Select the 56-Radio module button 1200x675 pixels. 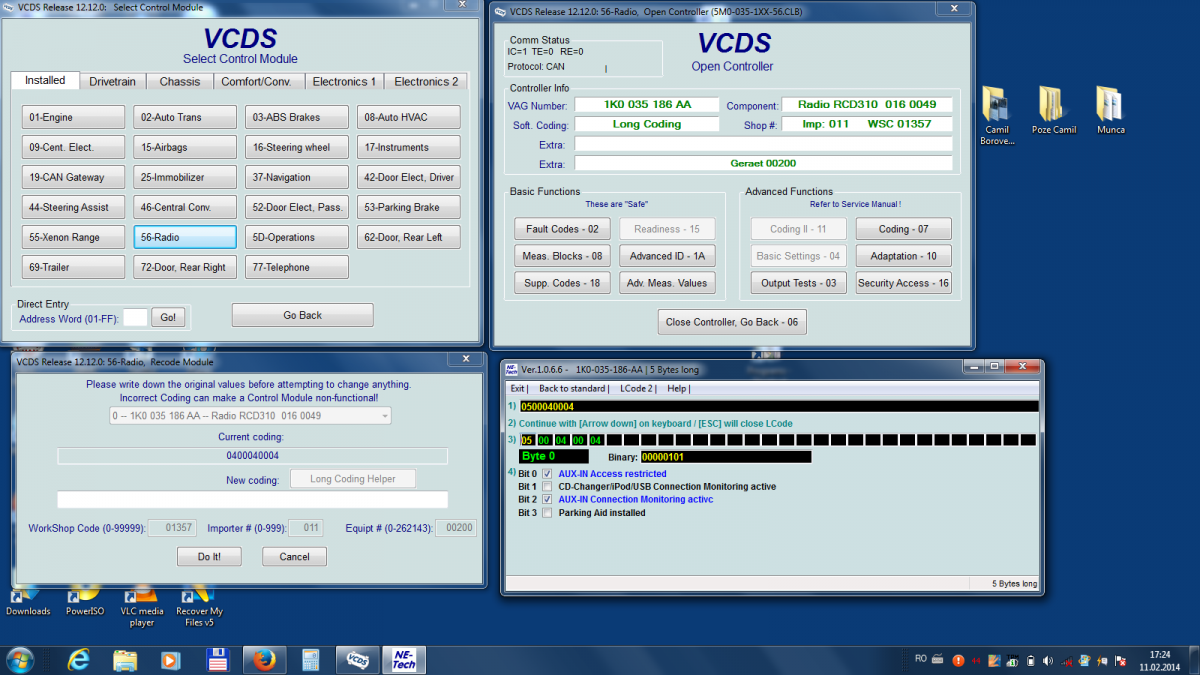[185, 237]
